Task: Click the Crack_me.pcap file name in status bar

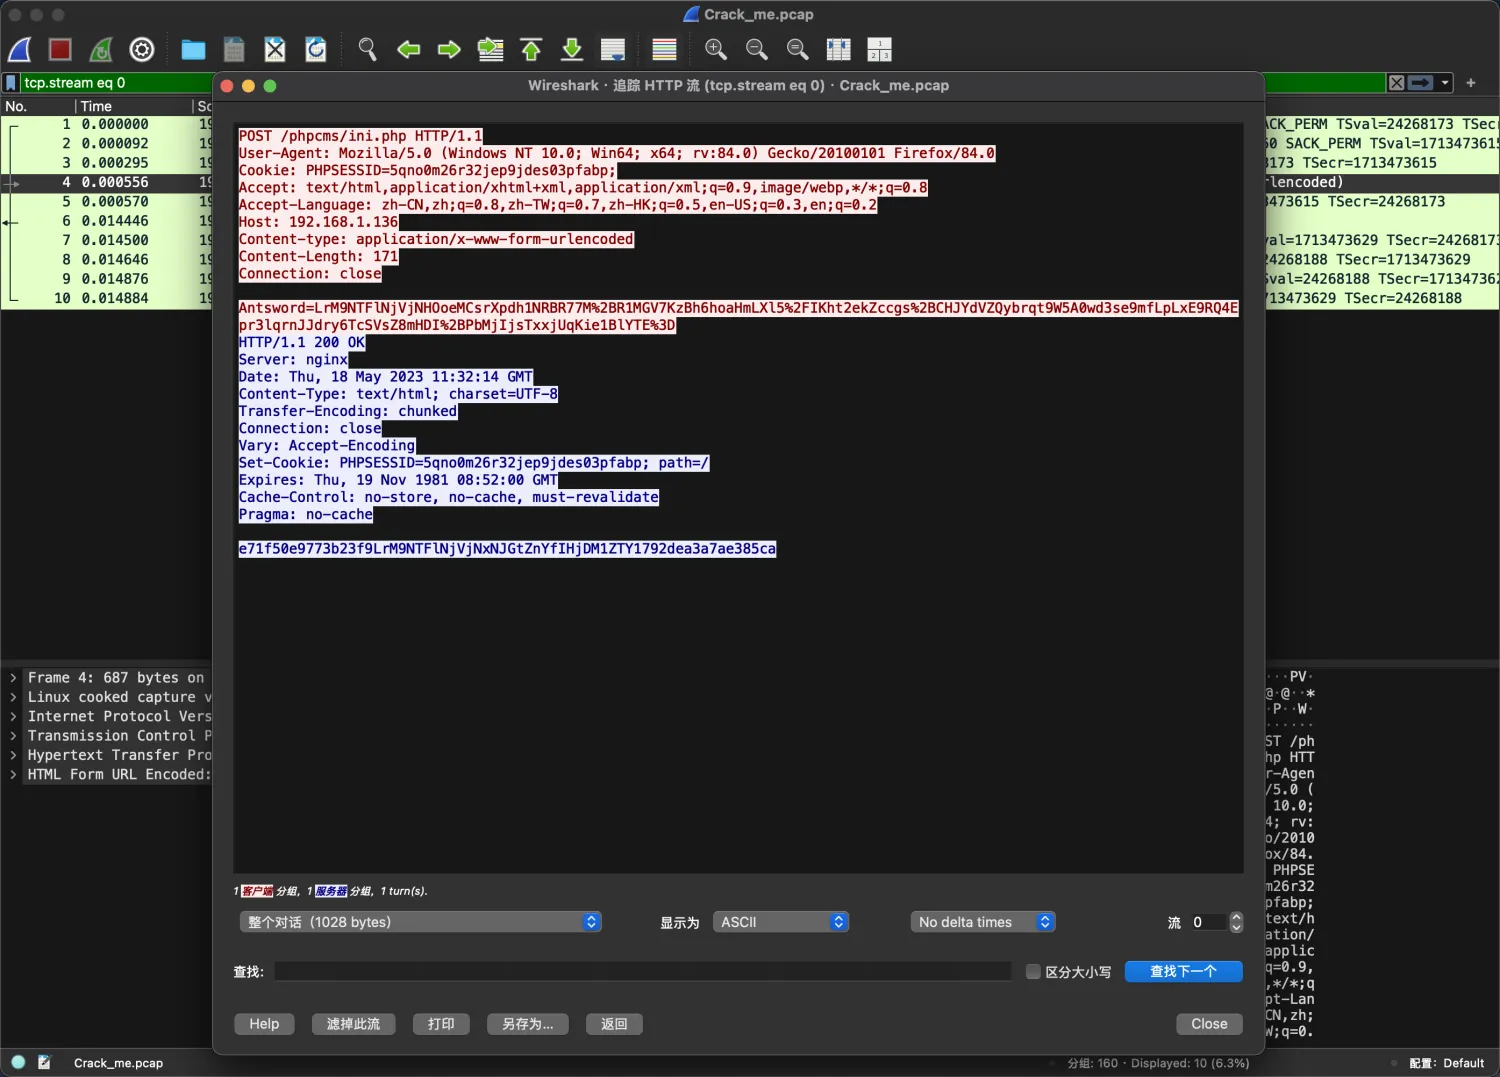Action: pyautogui.click(x=118, y=1063)
